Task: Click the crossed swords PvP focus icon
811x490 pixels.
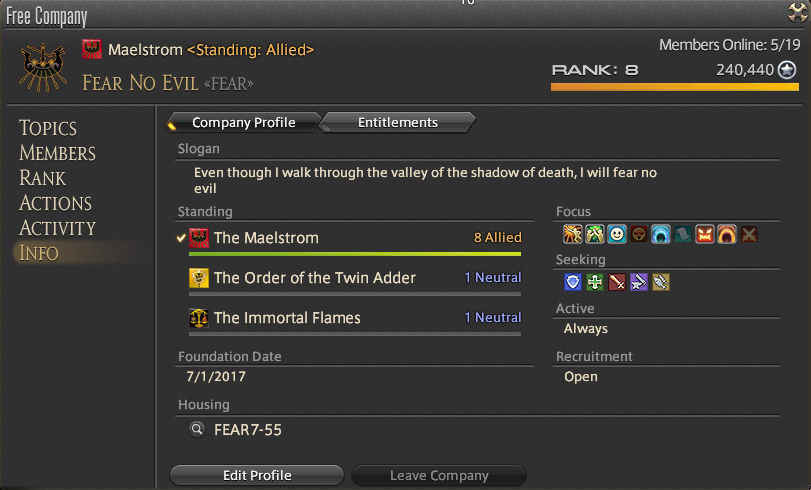Action: coord(748,234)
